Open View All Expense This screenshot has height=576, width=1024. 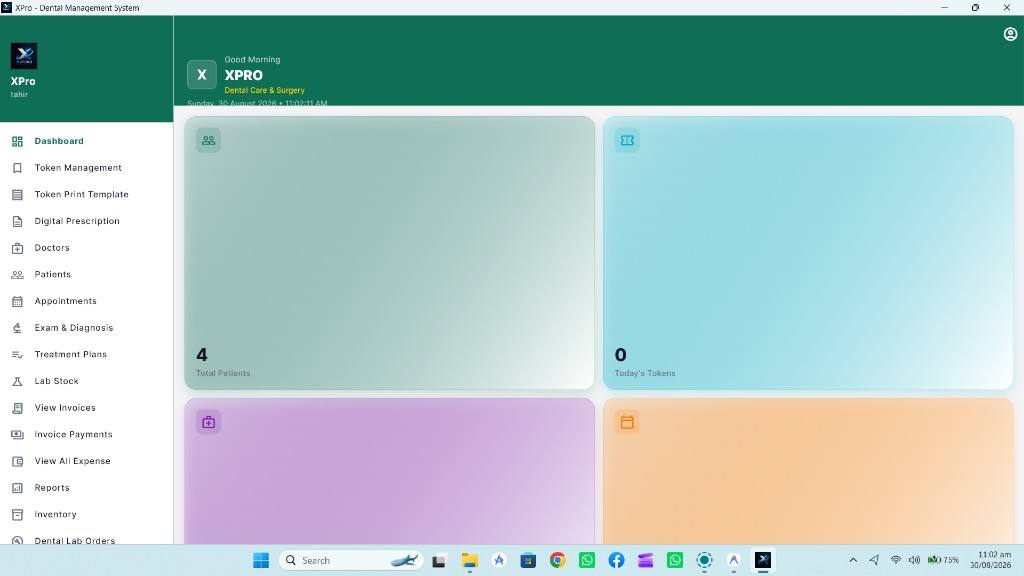[86, 462]
